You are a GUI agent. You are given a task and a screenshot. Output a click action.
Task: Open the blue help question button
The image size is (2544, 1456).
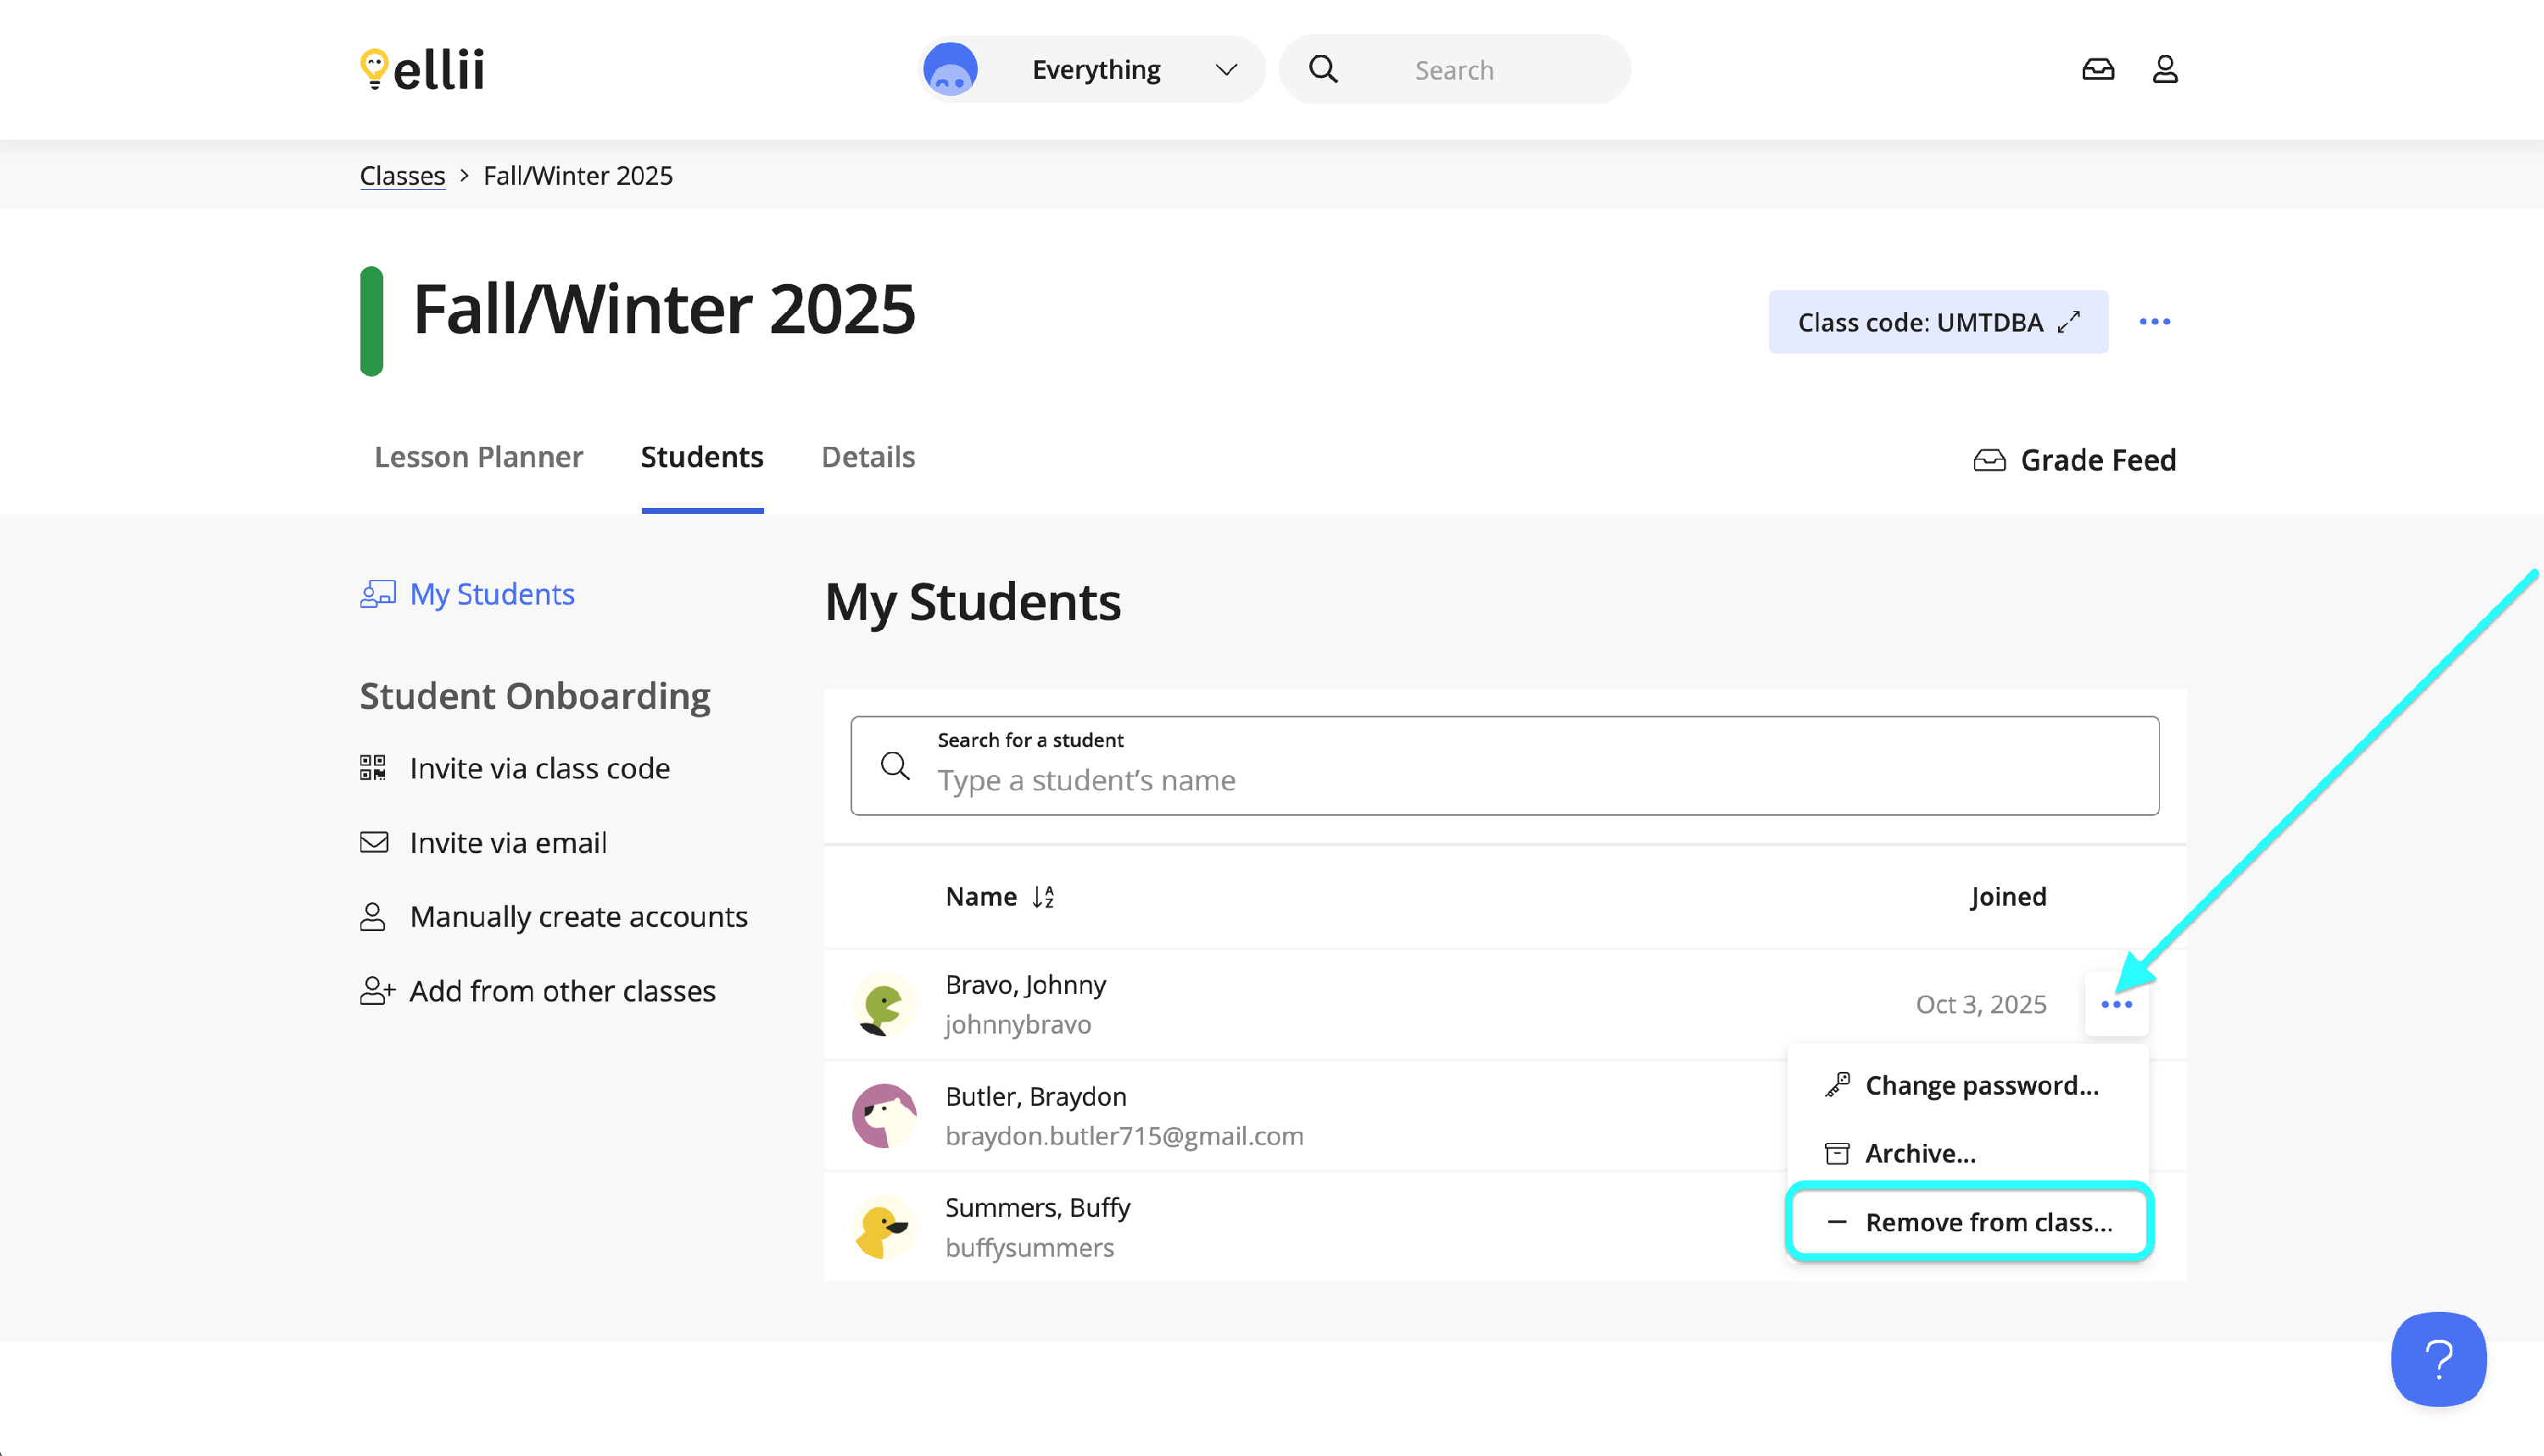click(x=2438, y=1359)
